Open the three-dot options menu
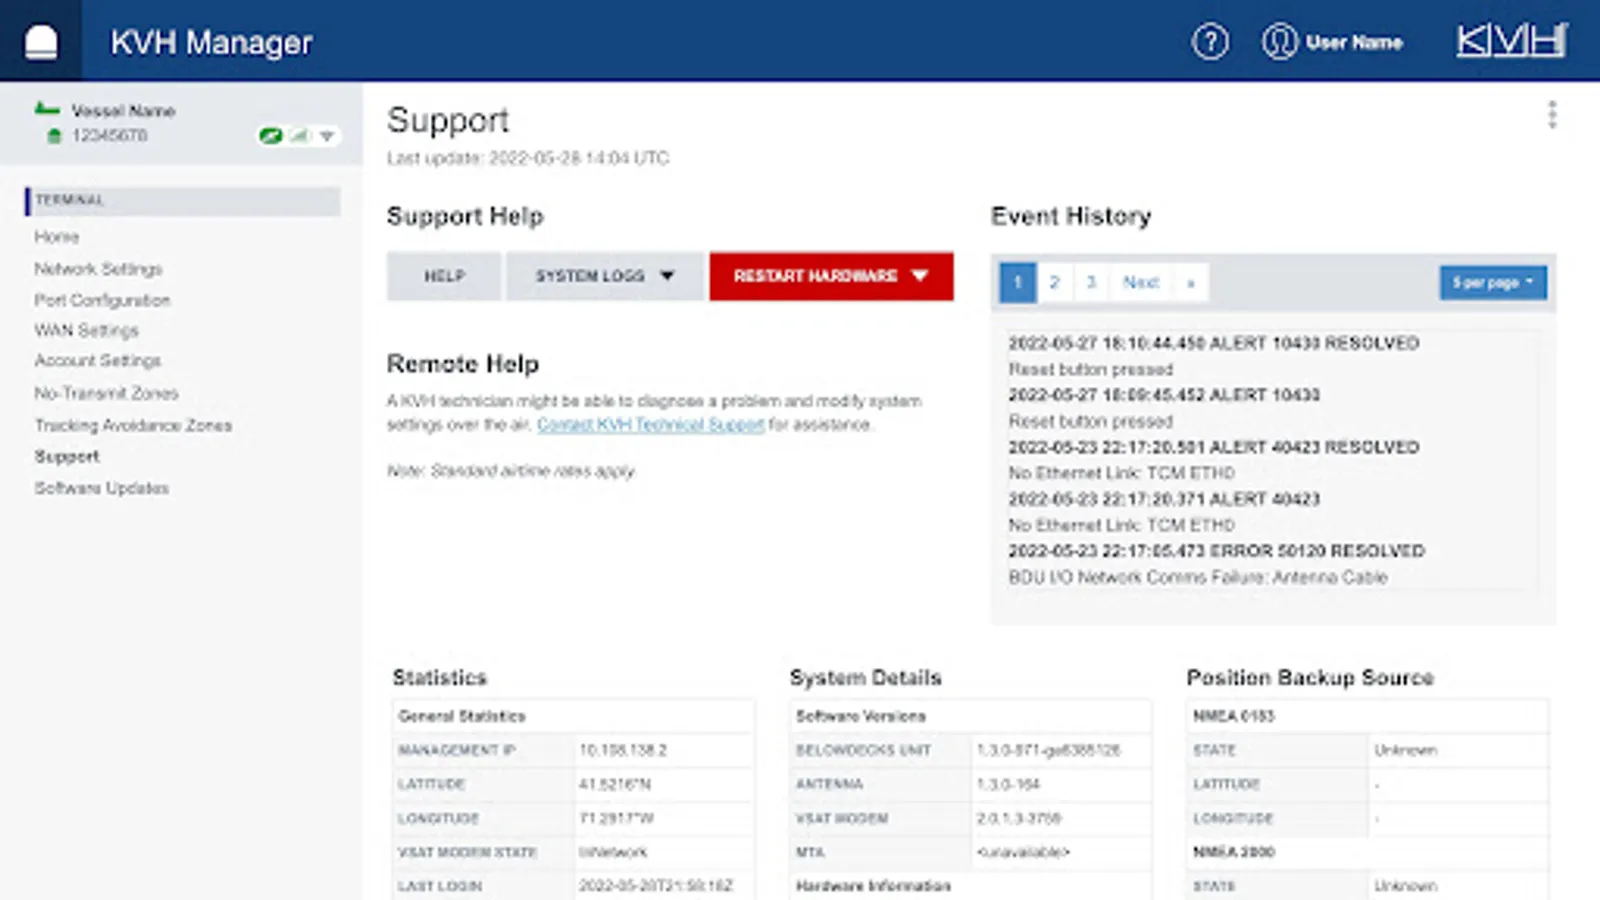The image size is (1600, 900). click(x=1552, y=114)
